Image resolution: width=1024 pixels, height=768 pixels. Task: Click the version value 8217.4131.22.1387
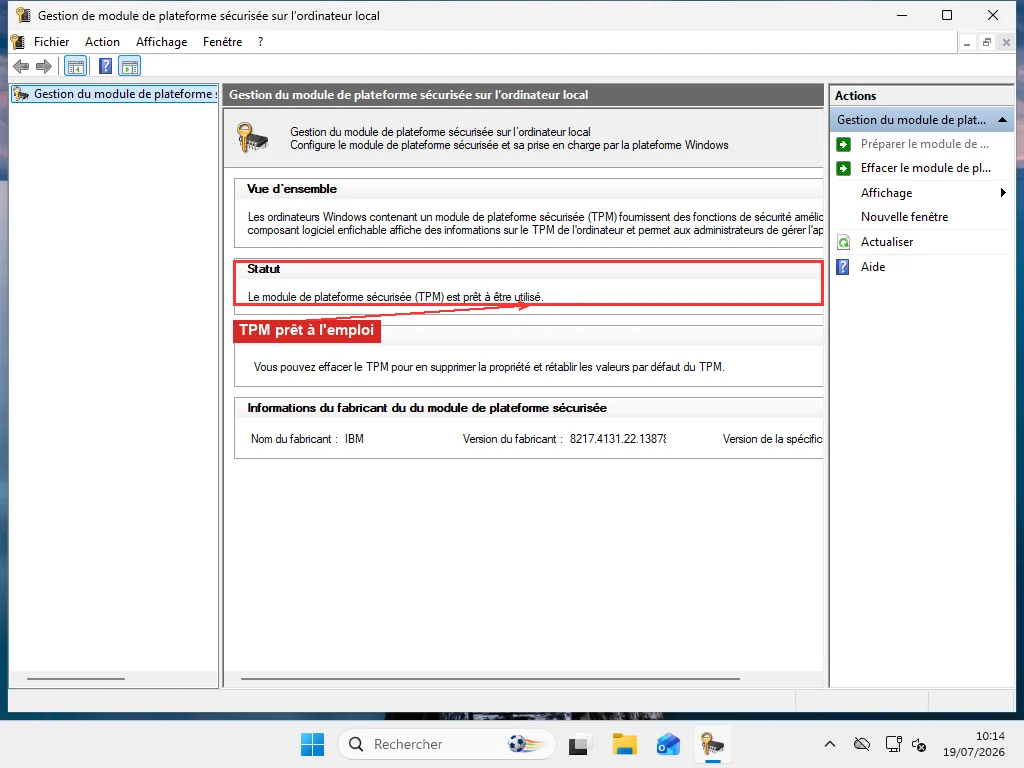click(x=618, y=439)
